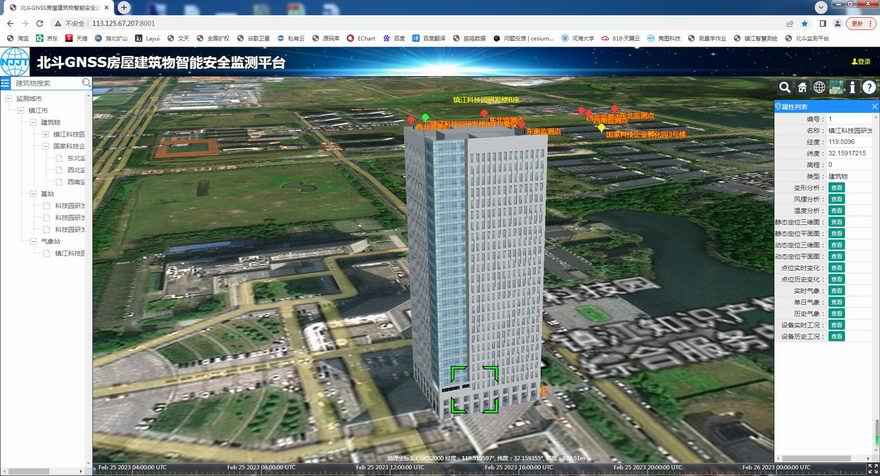Open the 河海大学 bookmark
The height and width of the screenshot is (476, 880).
[x=578, y=38]
